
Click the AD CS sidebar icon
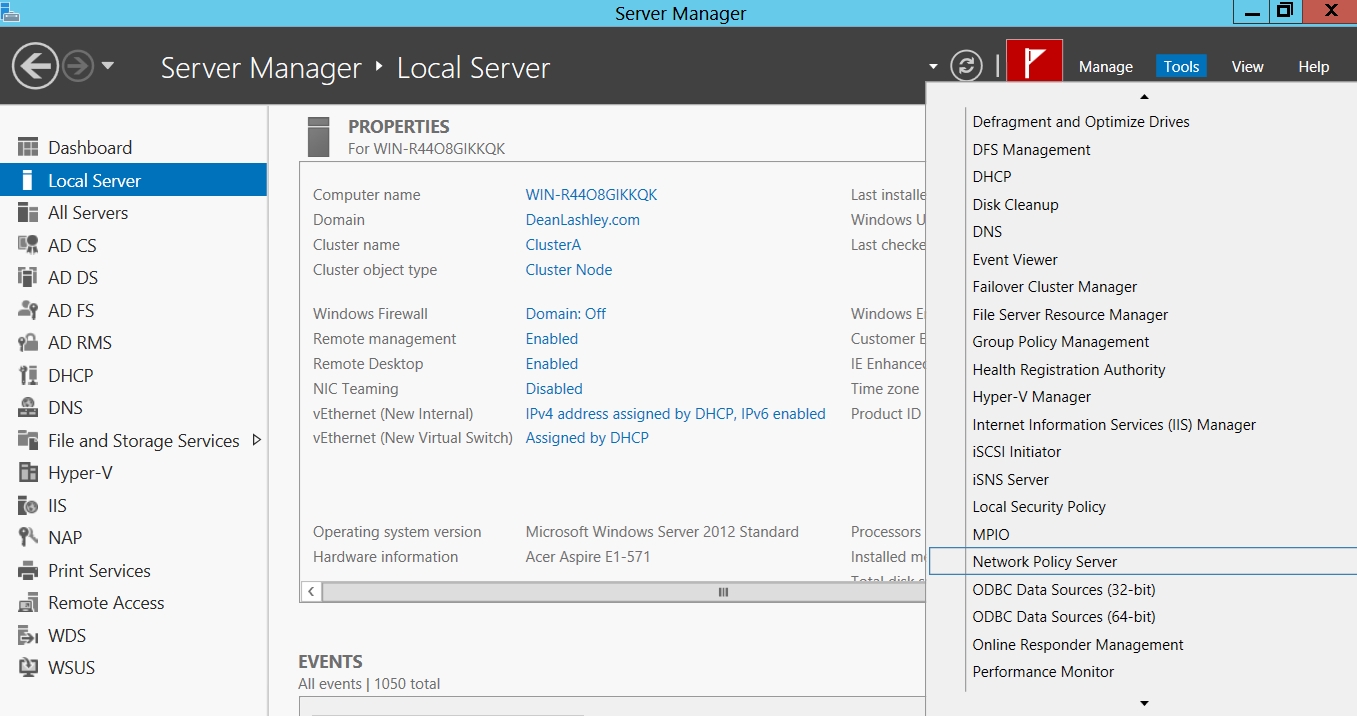(x=28, y=246)
